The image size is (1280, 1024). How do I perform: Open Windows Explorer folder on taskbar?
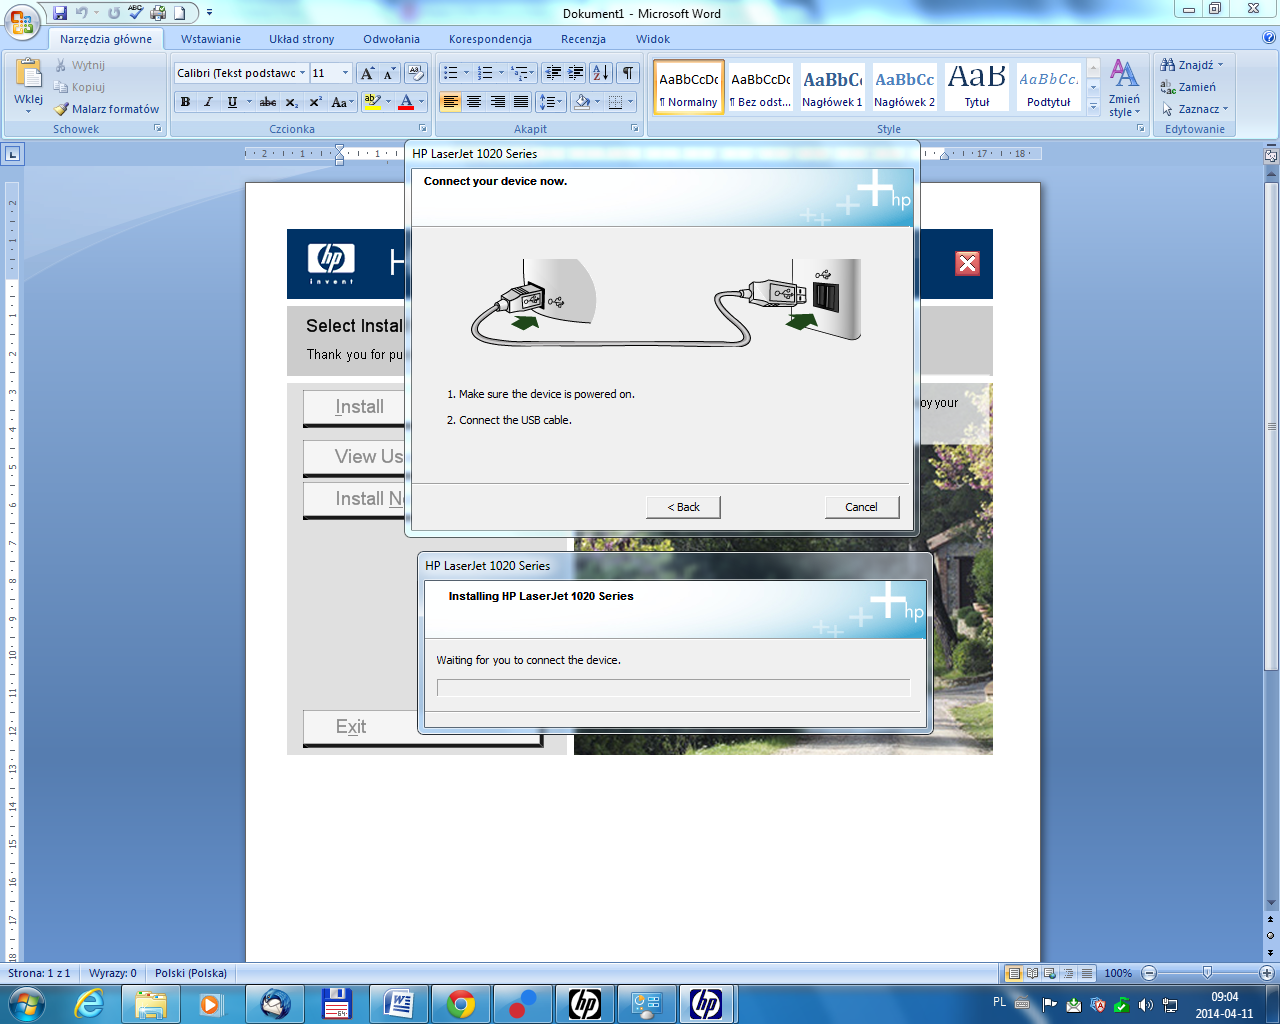(x=151, y=1003)
